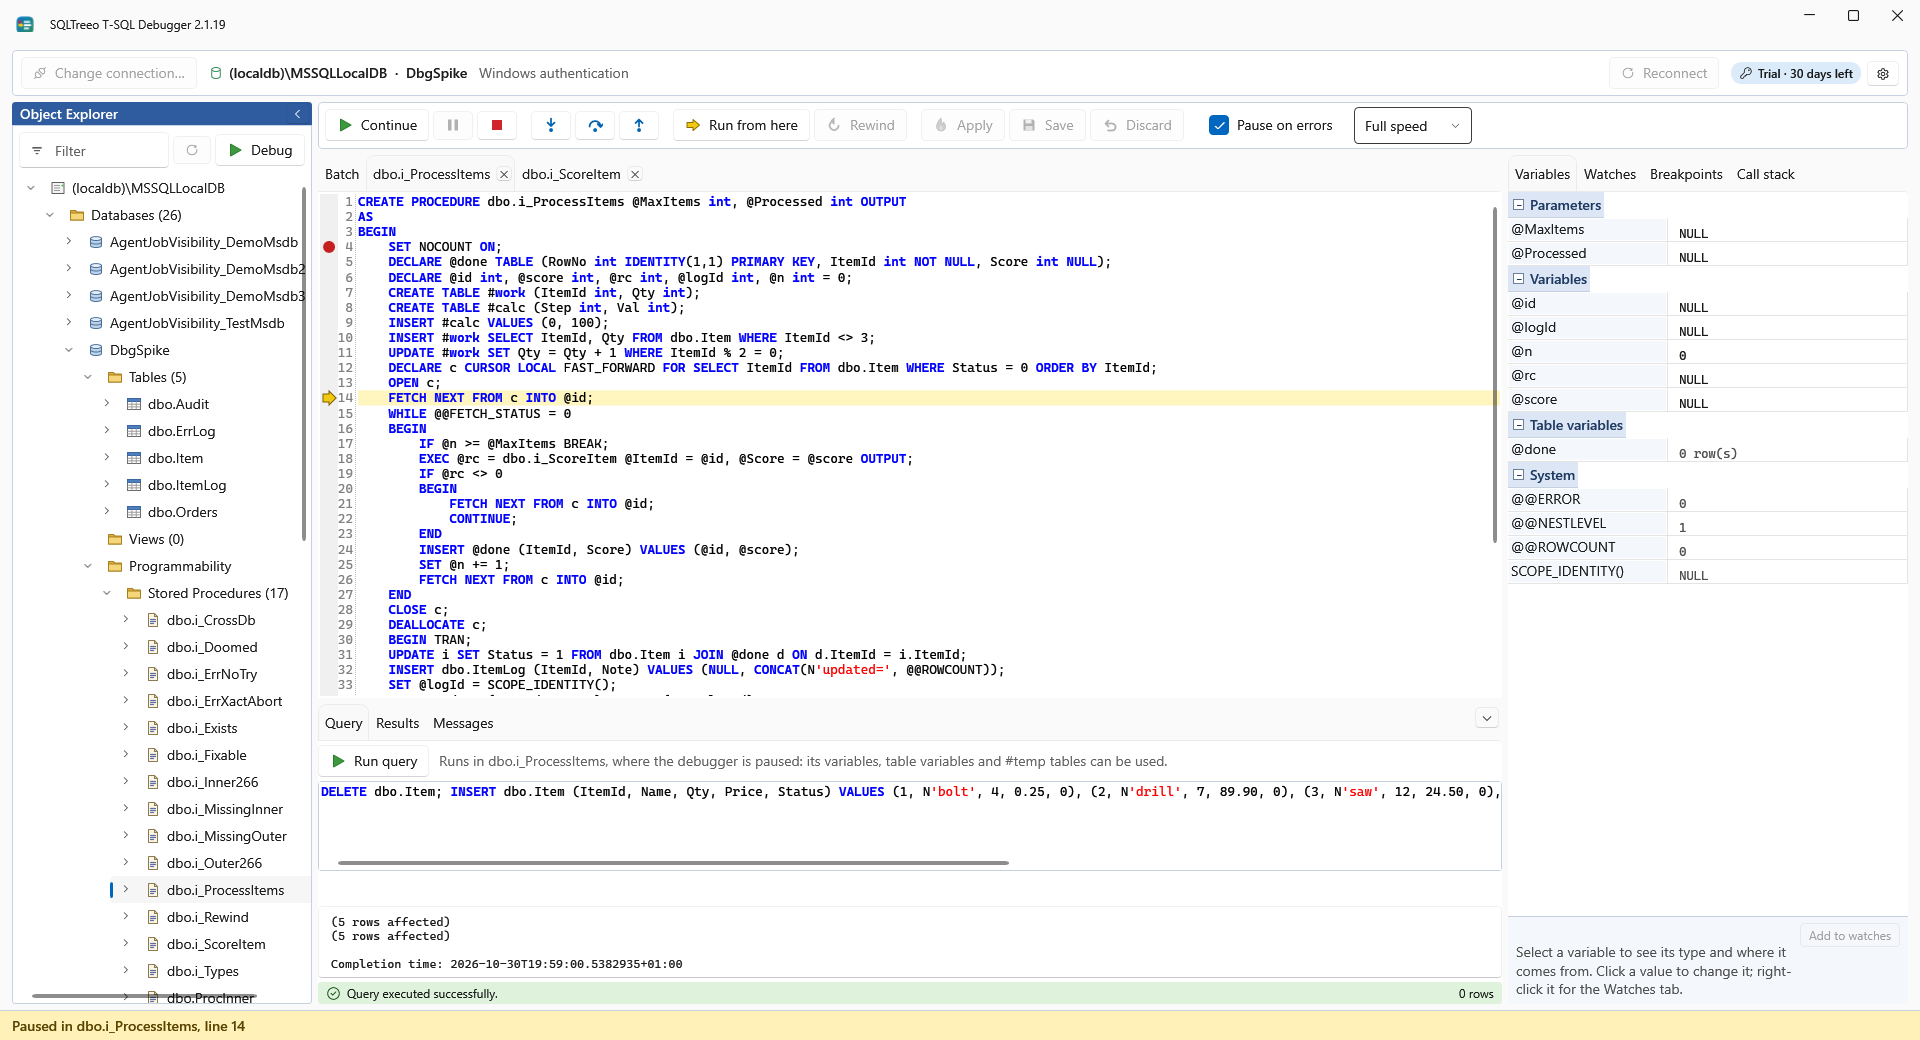Image resolution: width=1920 pixels, height=1040 pixels.
Task: Click the Continue button
Action: coord(377,125)
